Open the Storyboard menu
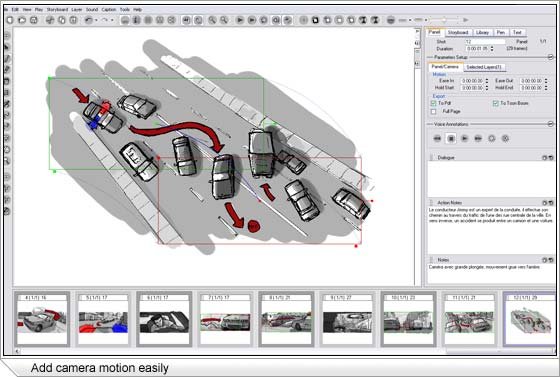The width and height of the screenshot is (560, 377). tap(57, 10)
